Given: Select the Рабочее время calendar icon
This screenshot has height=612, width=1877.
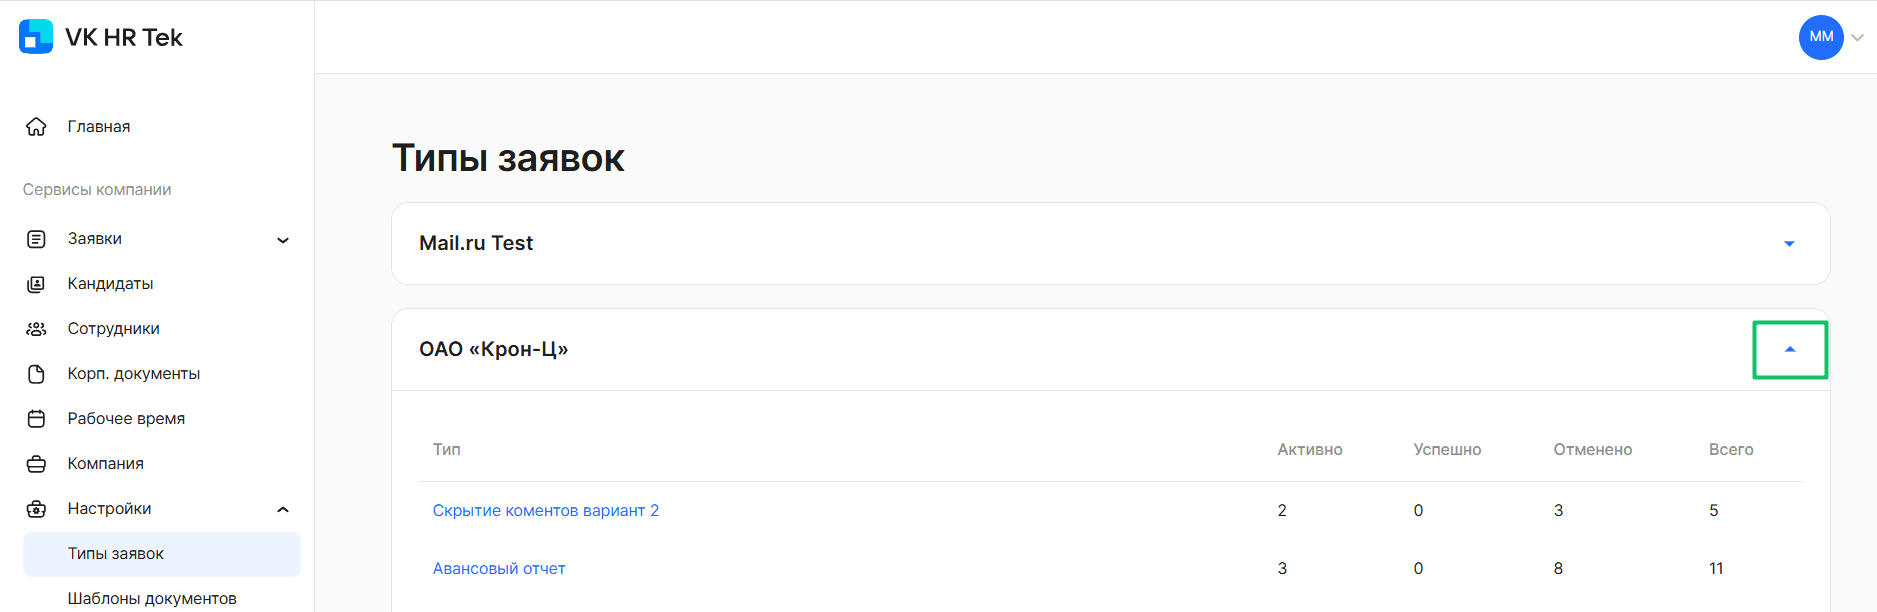Looking at the screenshot, I should (36, 419).
